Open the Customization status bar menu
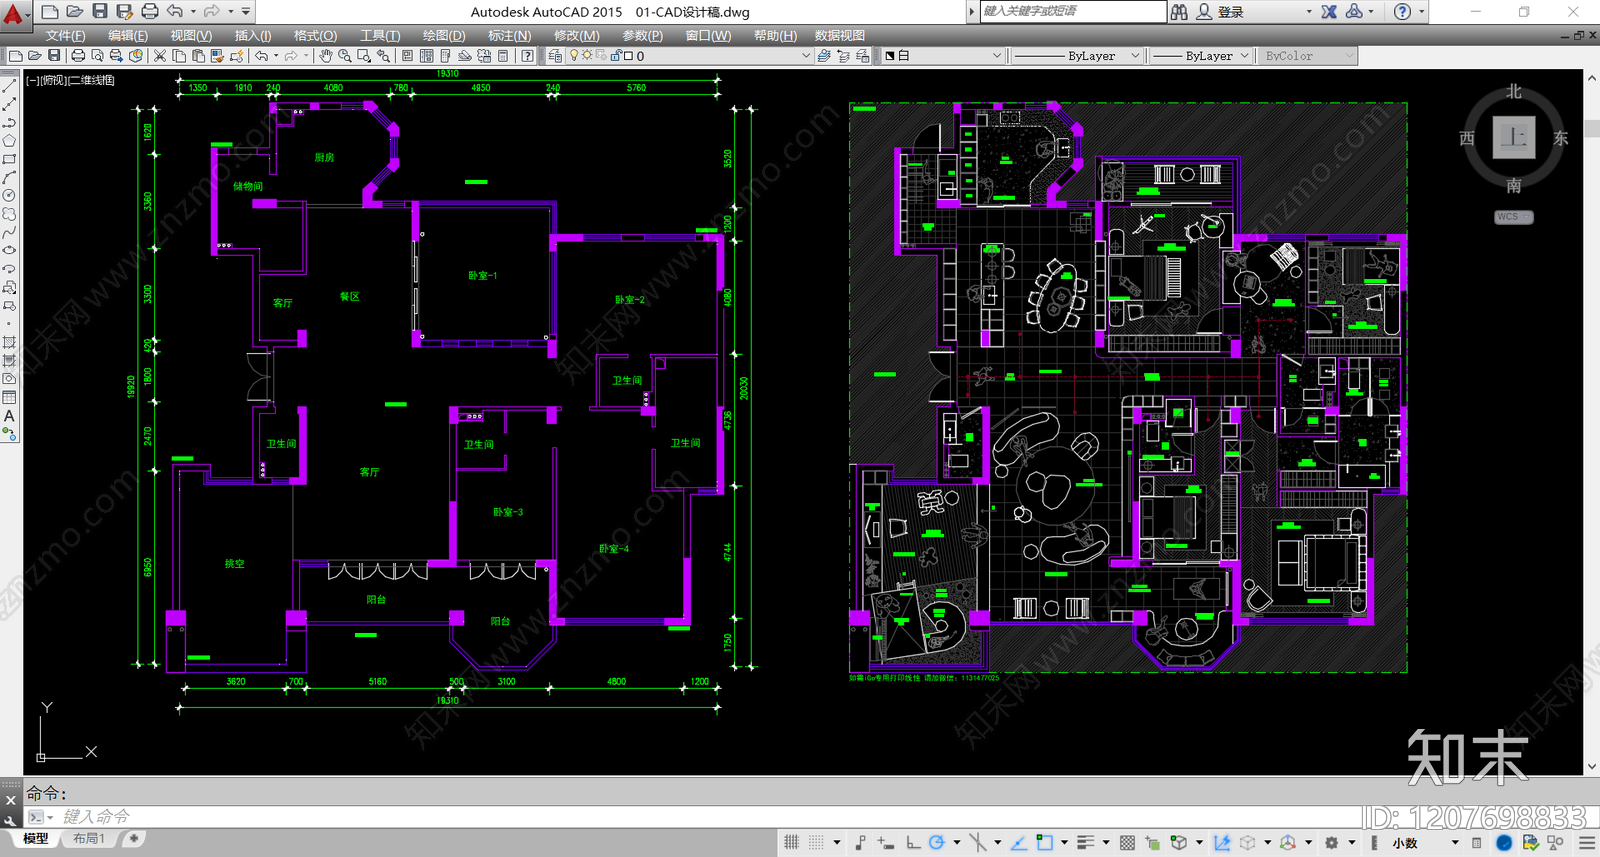Viewport: 1600px width, 857px height. 1587,843
